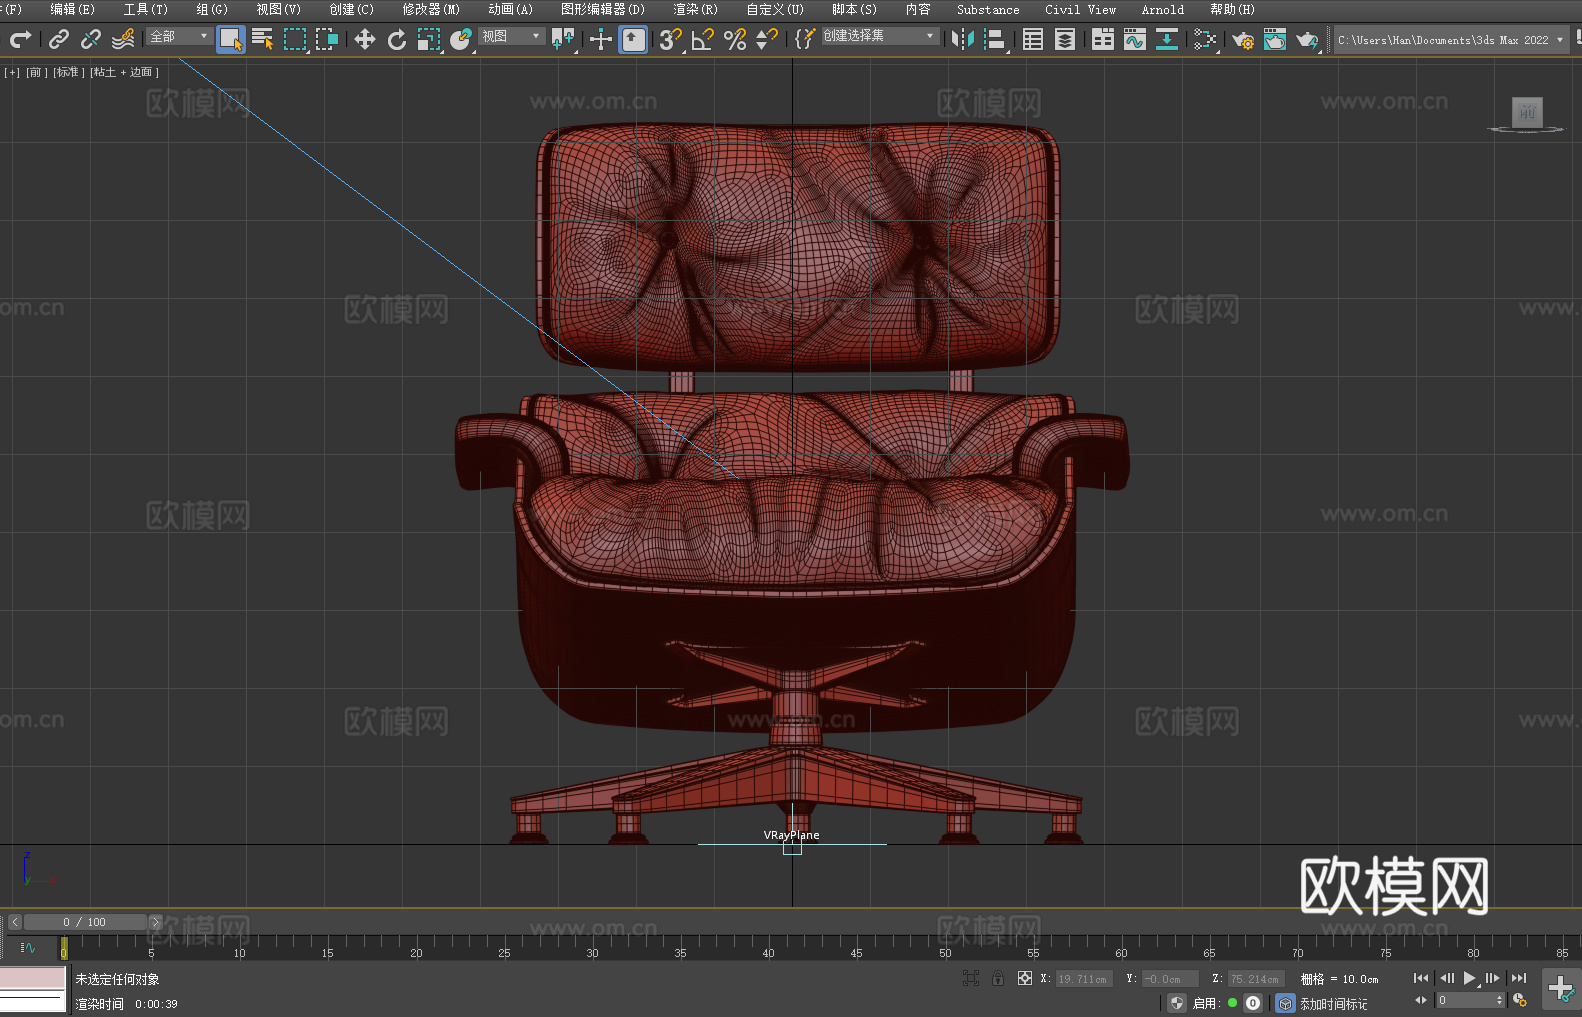This screenshot has height=1017, width=1582.
Task: Click the Isolate Selection toggle icon
Action: [971, 978]
